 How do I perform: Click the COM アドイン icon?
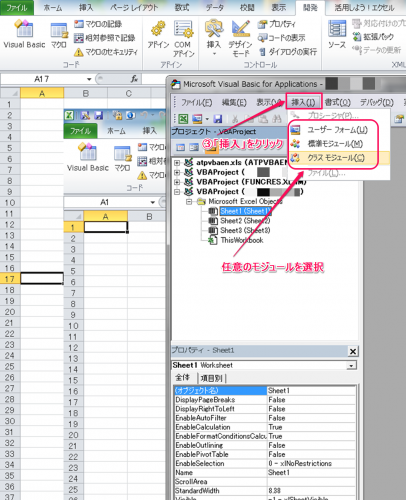tap(183, 38)
